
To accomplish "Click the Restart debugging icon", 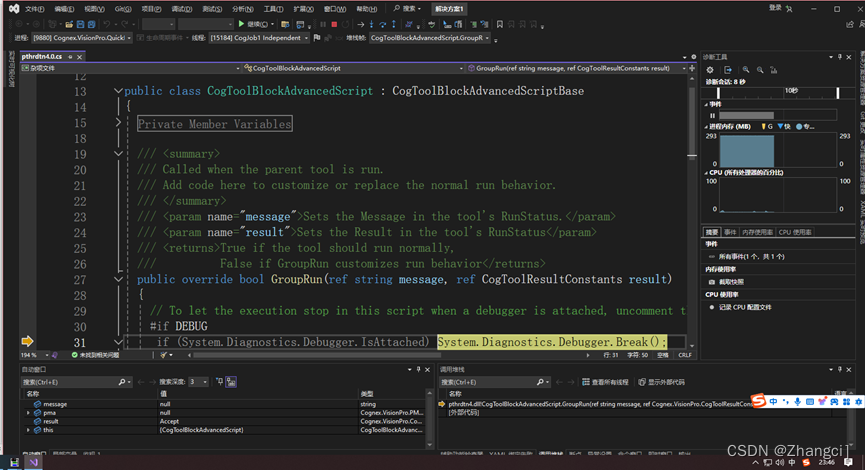I will (x=345, y=24).
